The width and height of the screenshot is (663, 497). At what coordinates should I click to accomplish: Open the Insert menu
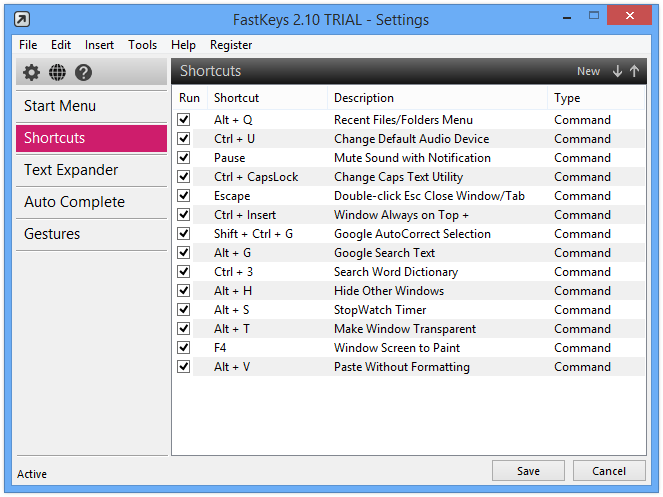pos(99,45)
